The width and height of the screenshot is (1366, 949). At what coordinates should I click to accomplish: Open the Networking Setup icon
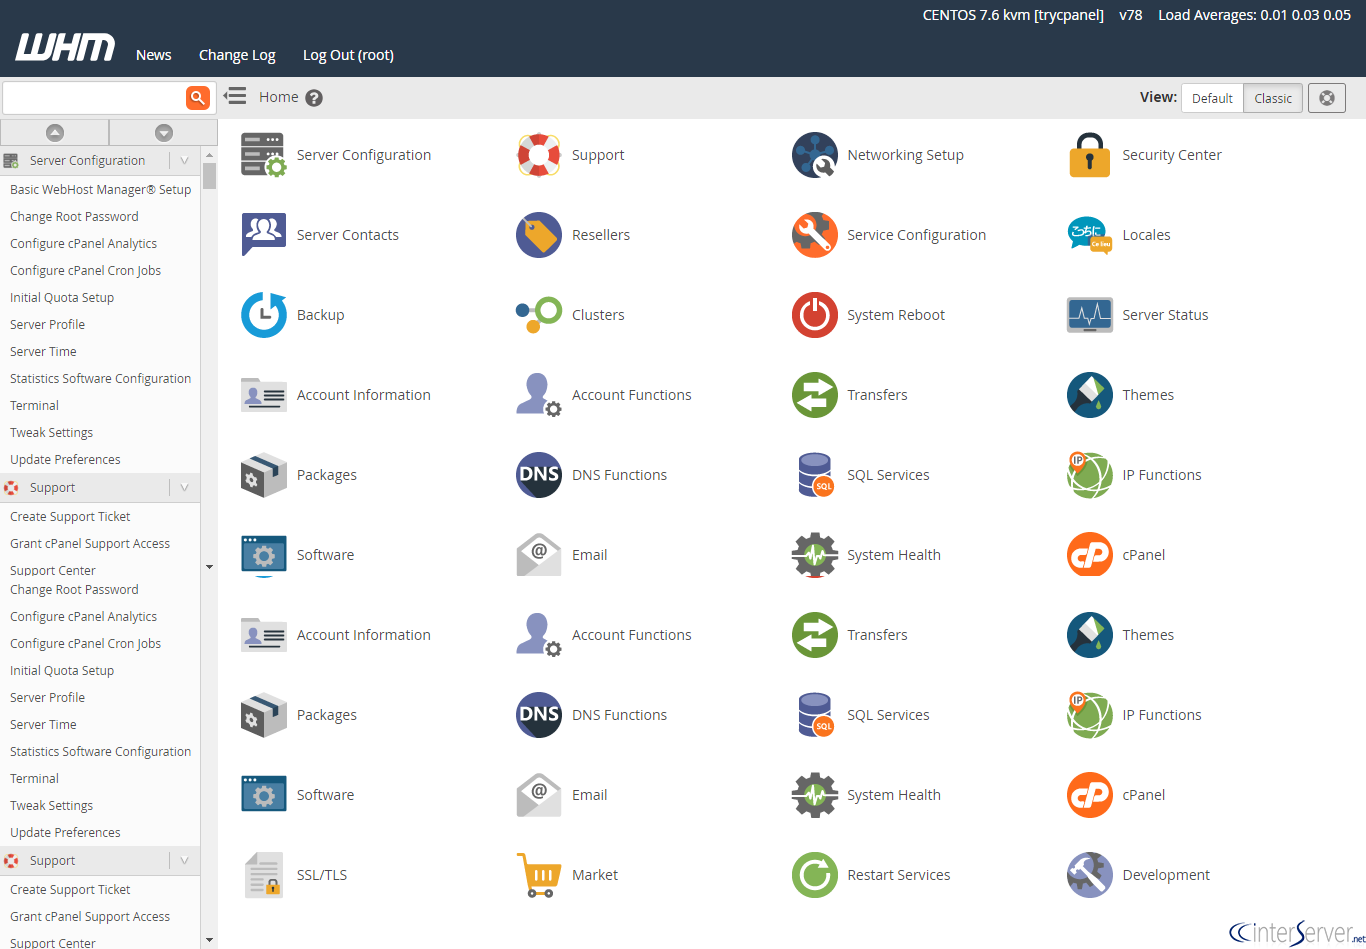pos(814,155)
